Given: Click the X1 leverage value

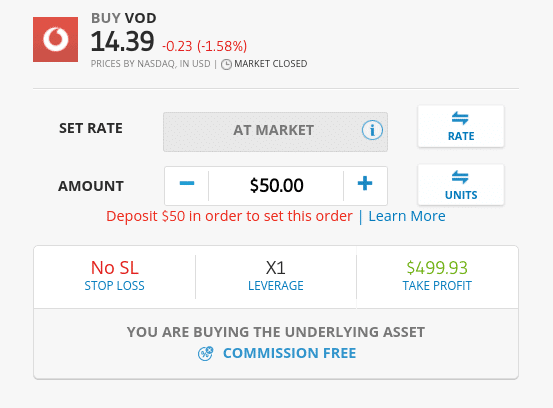Looking at the screenshot, I should [275, 268].
